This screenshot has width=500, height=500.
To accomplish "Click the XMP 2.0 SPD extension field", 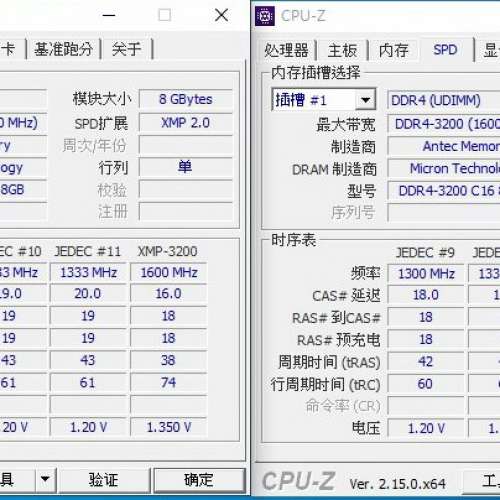I will 186,123.
